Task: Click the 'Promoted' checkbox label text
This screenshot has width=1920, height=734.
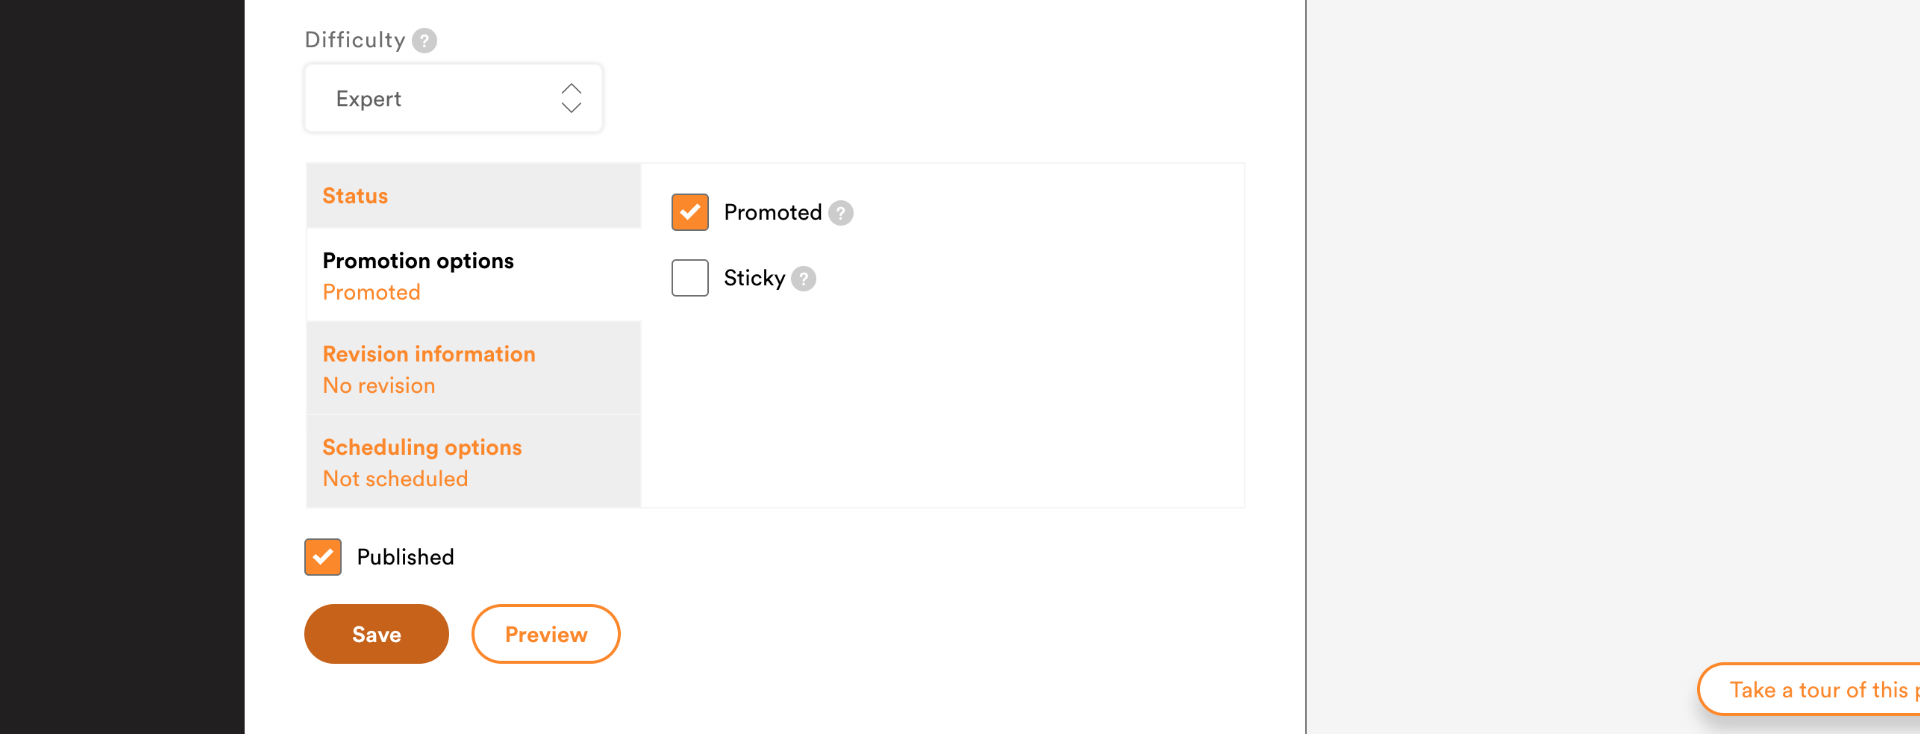Action: point(772,213)
